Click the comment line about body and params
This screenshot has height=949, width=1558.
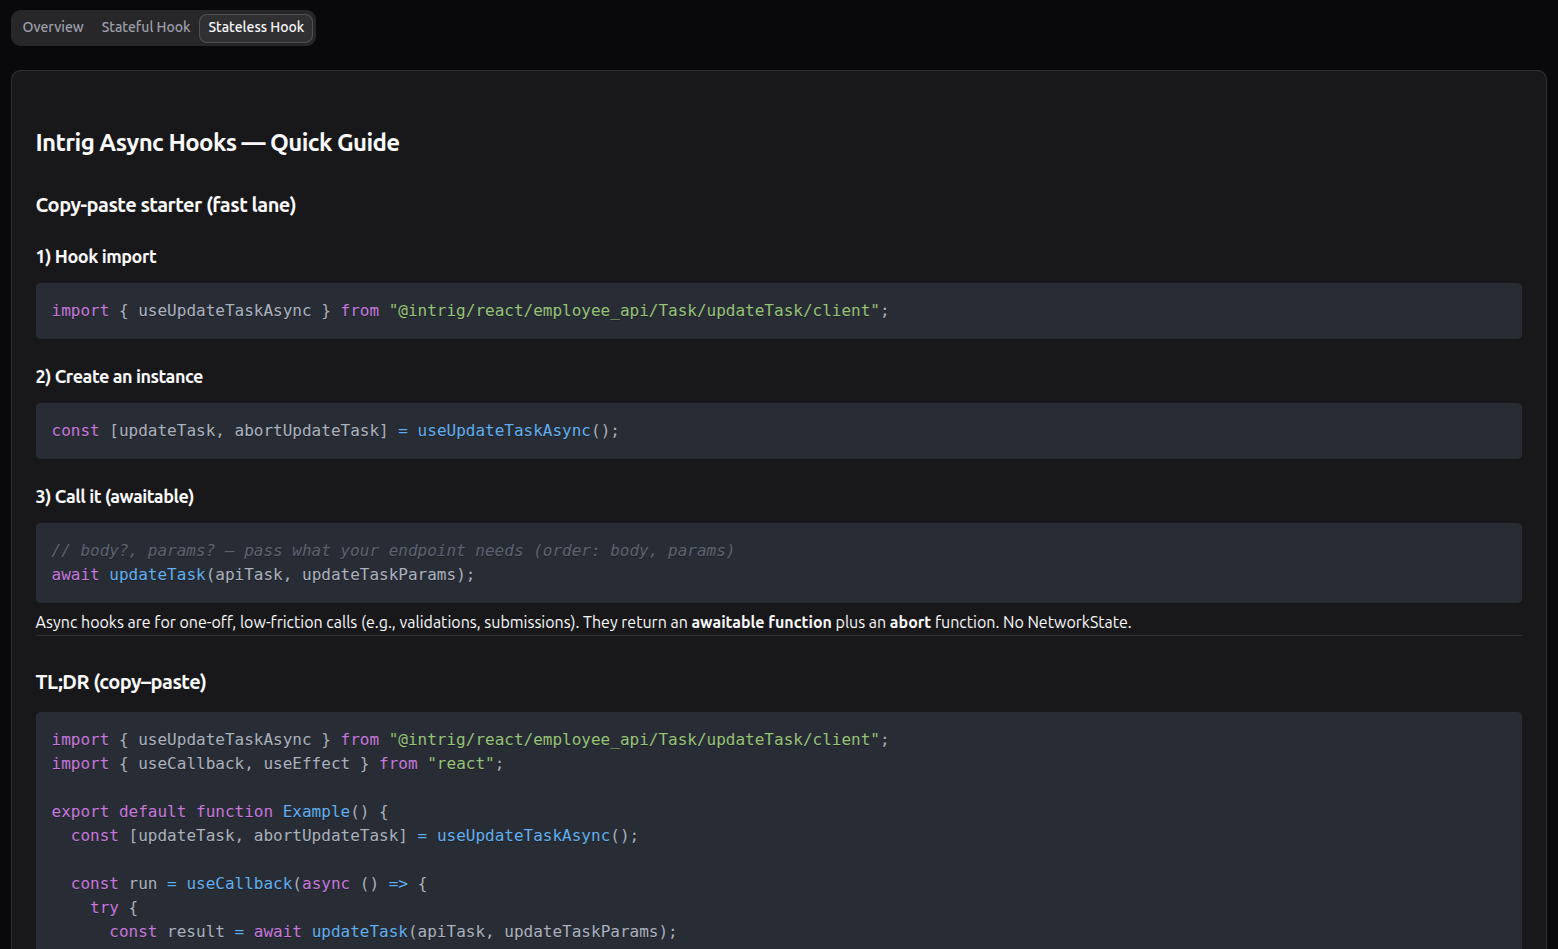pos(392,550)
